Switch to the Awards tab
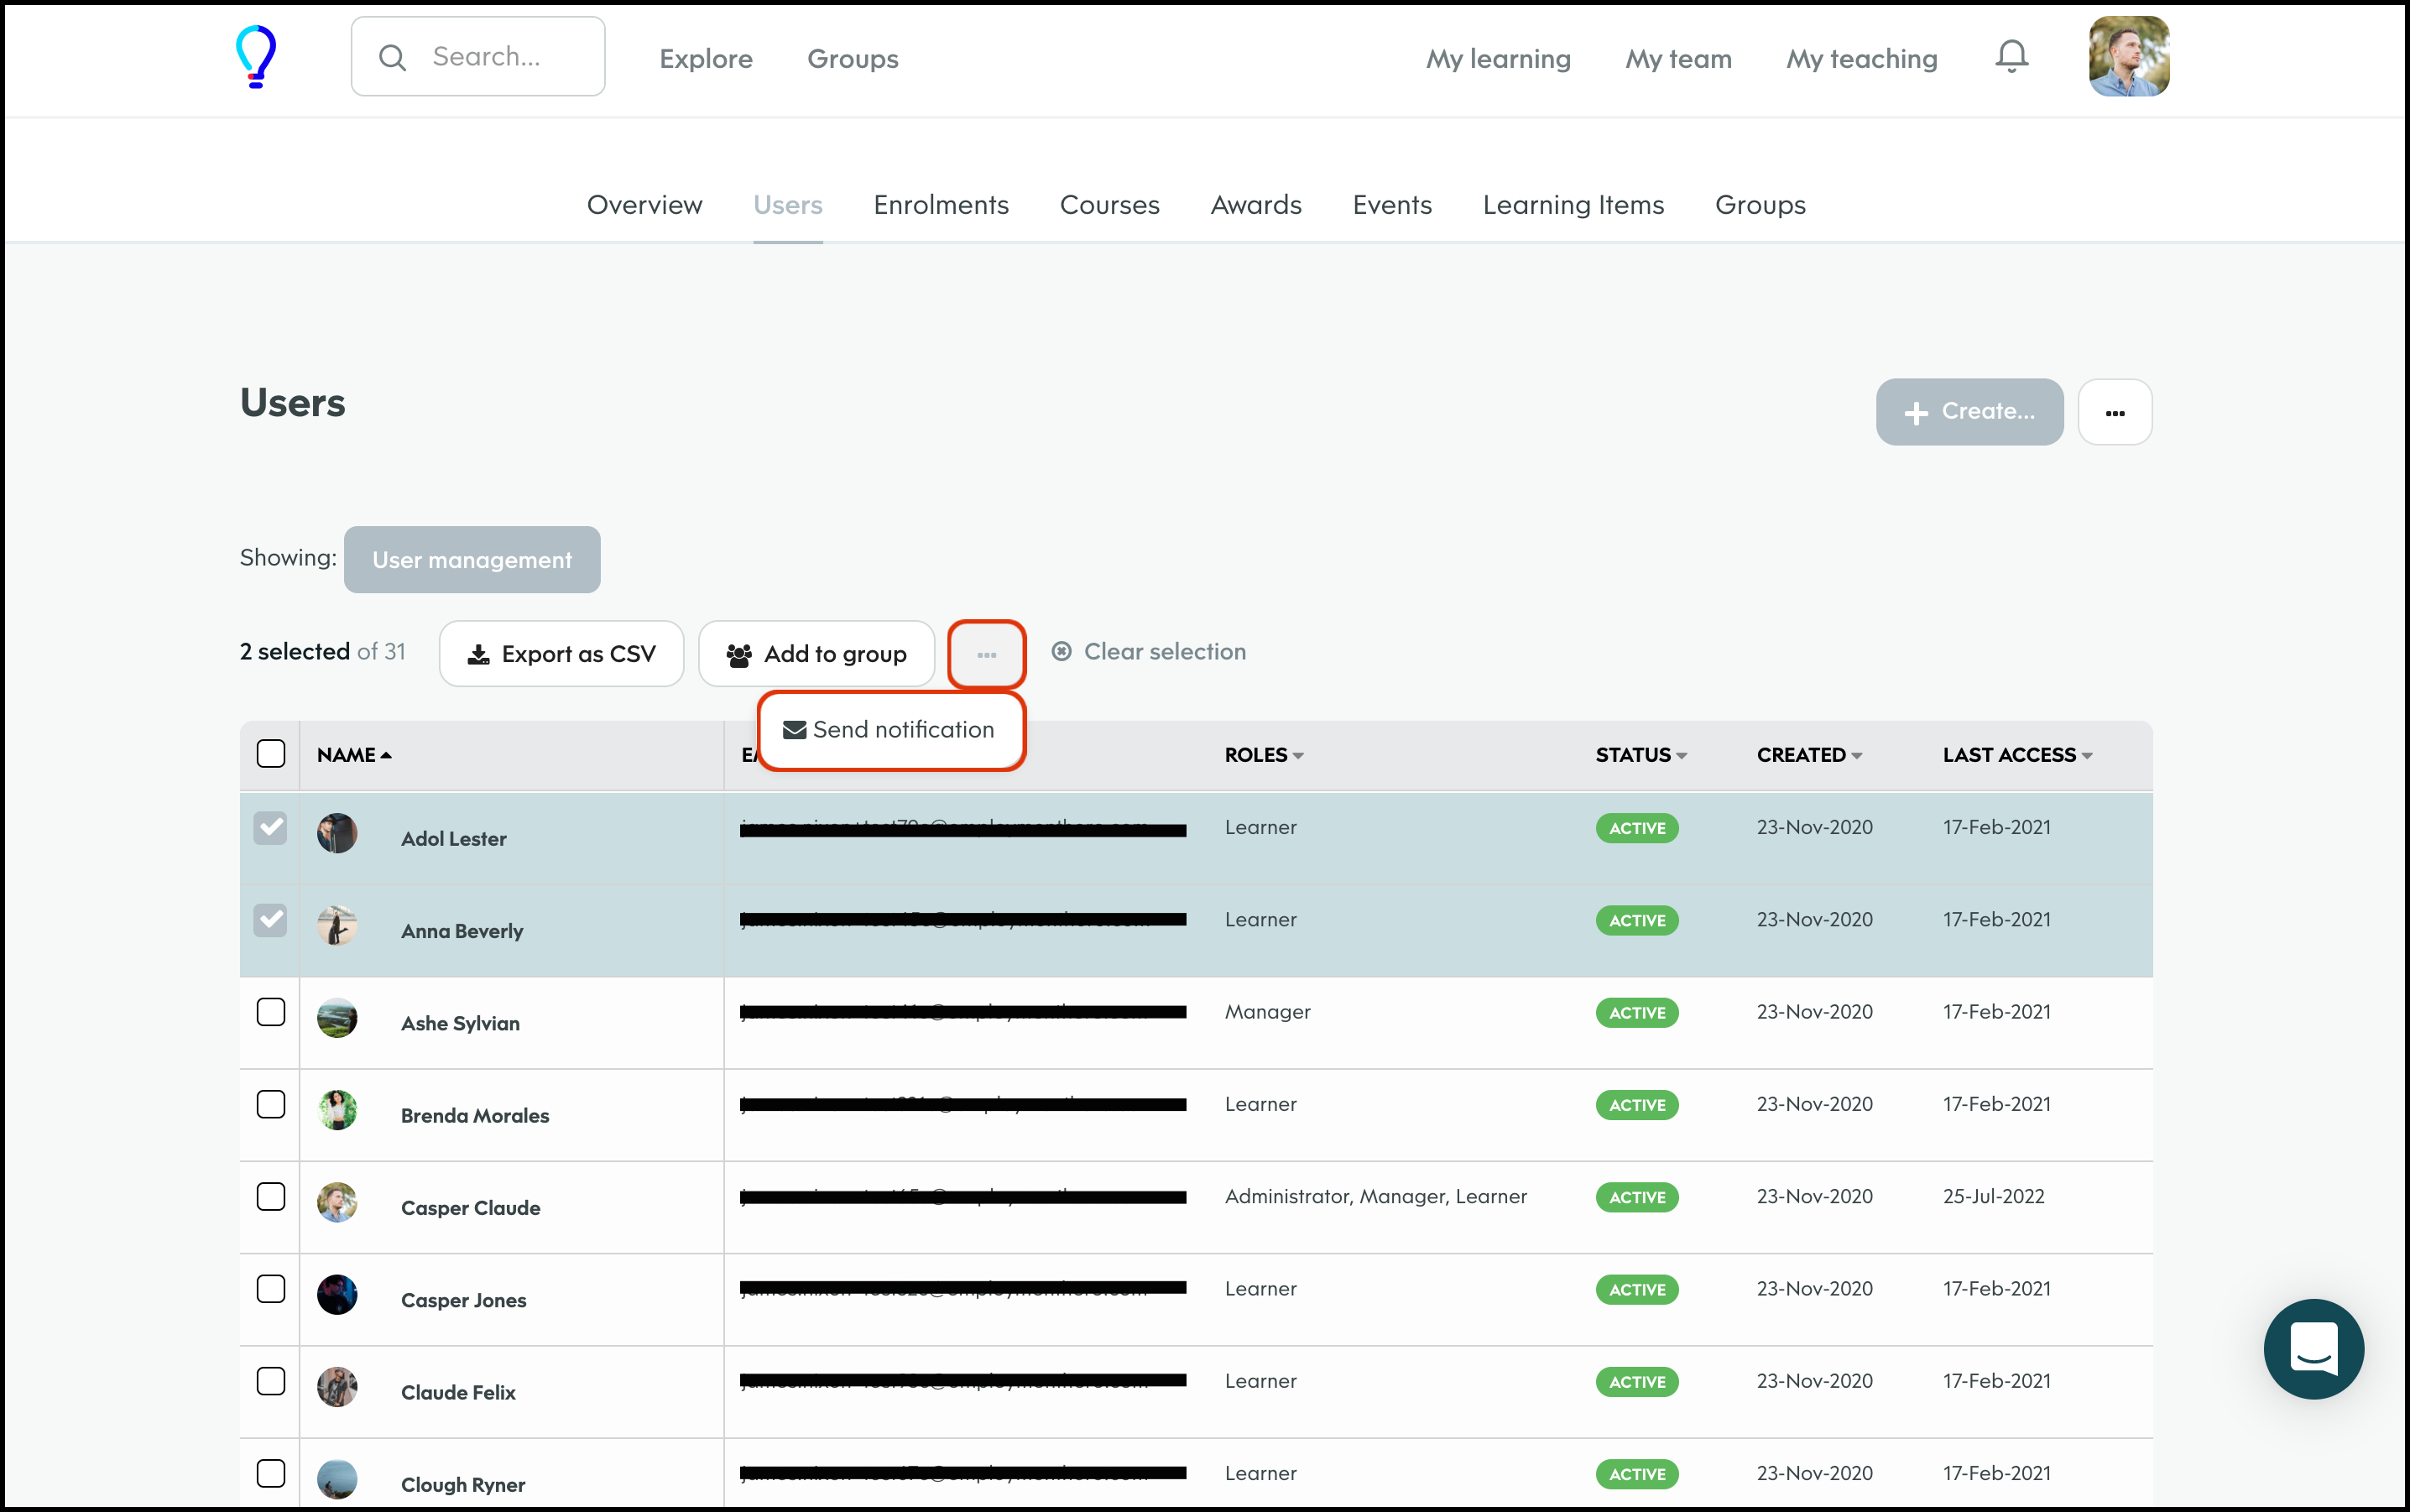The image size is (2410, 1512). point(1256,205)
